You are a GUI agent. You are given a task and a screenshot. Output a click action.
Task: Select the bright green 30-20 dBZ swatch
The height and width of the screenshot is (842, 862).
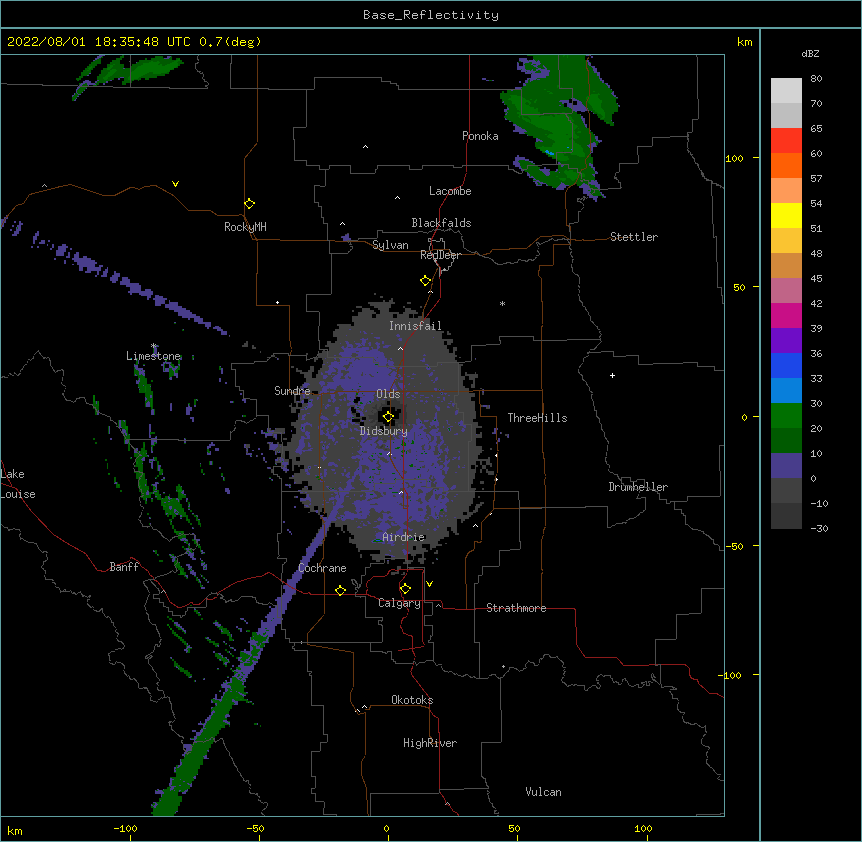tap(786, 416)
